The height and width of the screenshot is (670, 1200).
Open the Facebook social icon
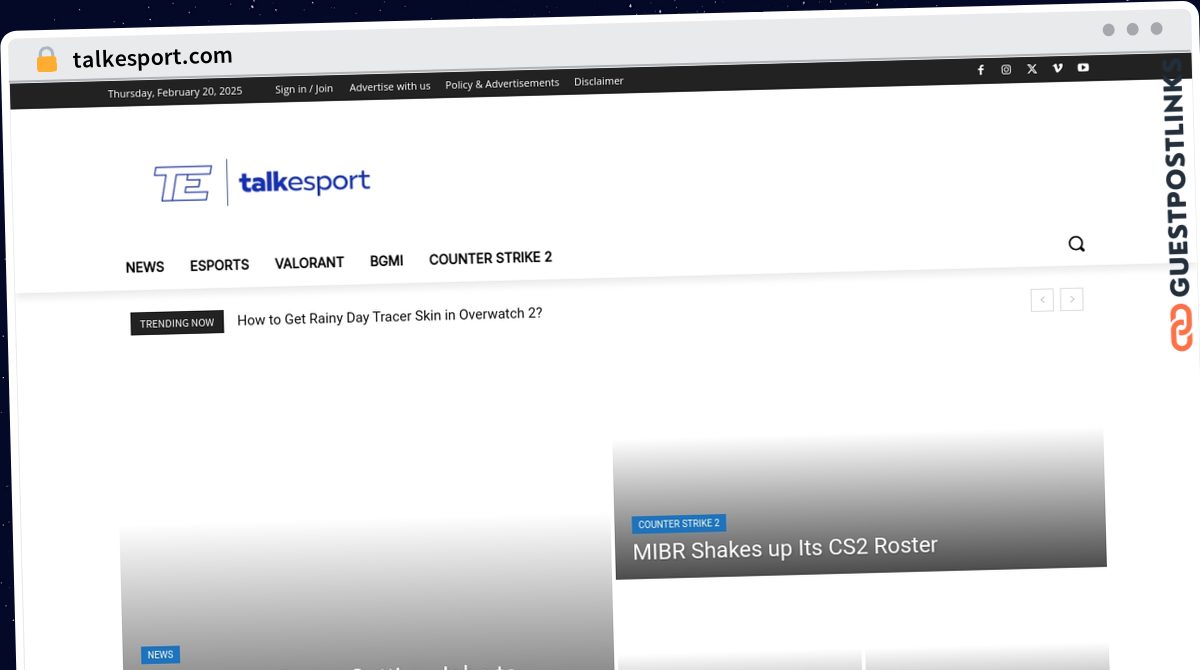980,70
